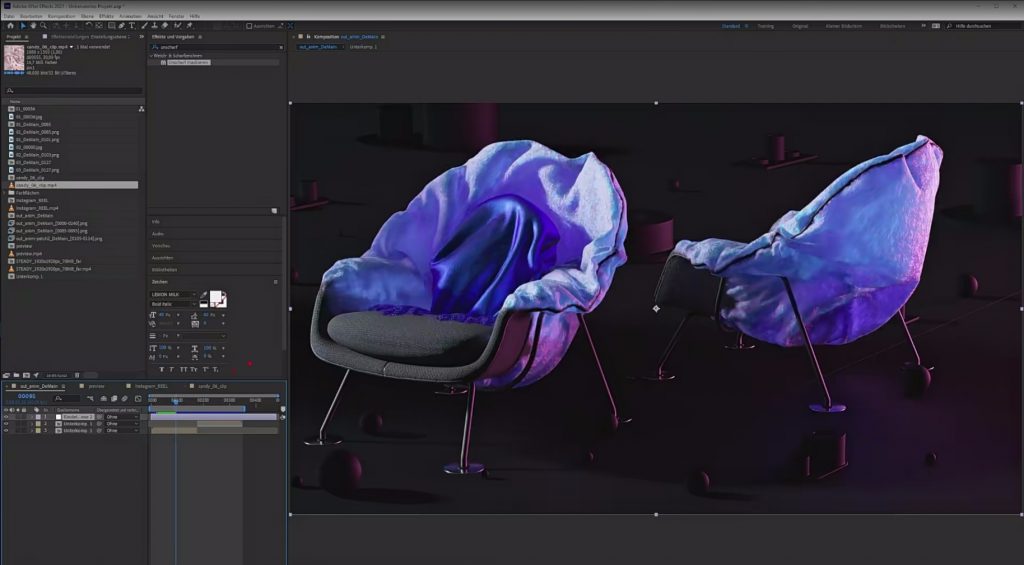Screen dimensions: 1024x565
Task: Select the Puppet Pin tool
Action: coord(189,26)
